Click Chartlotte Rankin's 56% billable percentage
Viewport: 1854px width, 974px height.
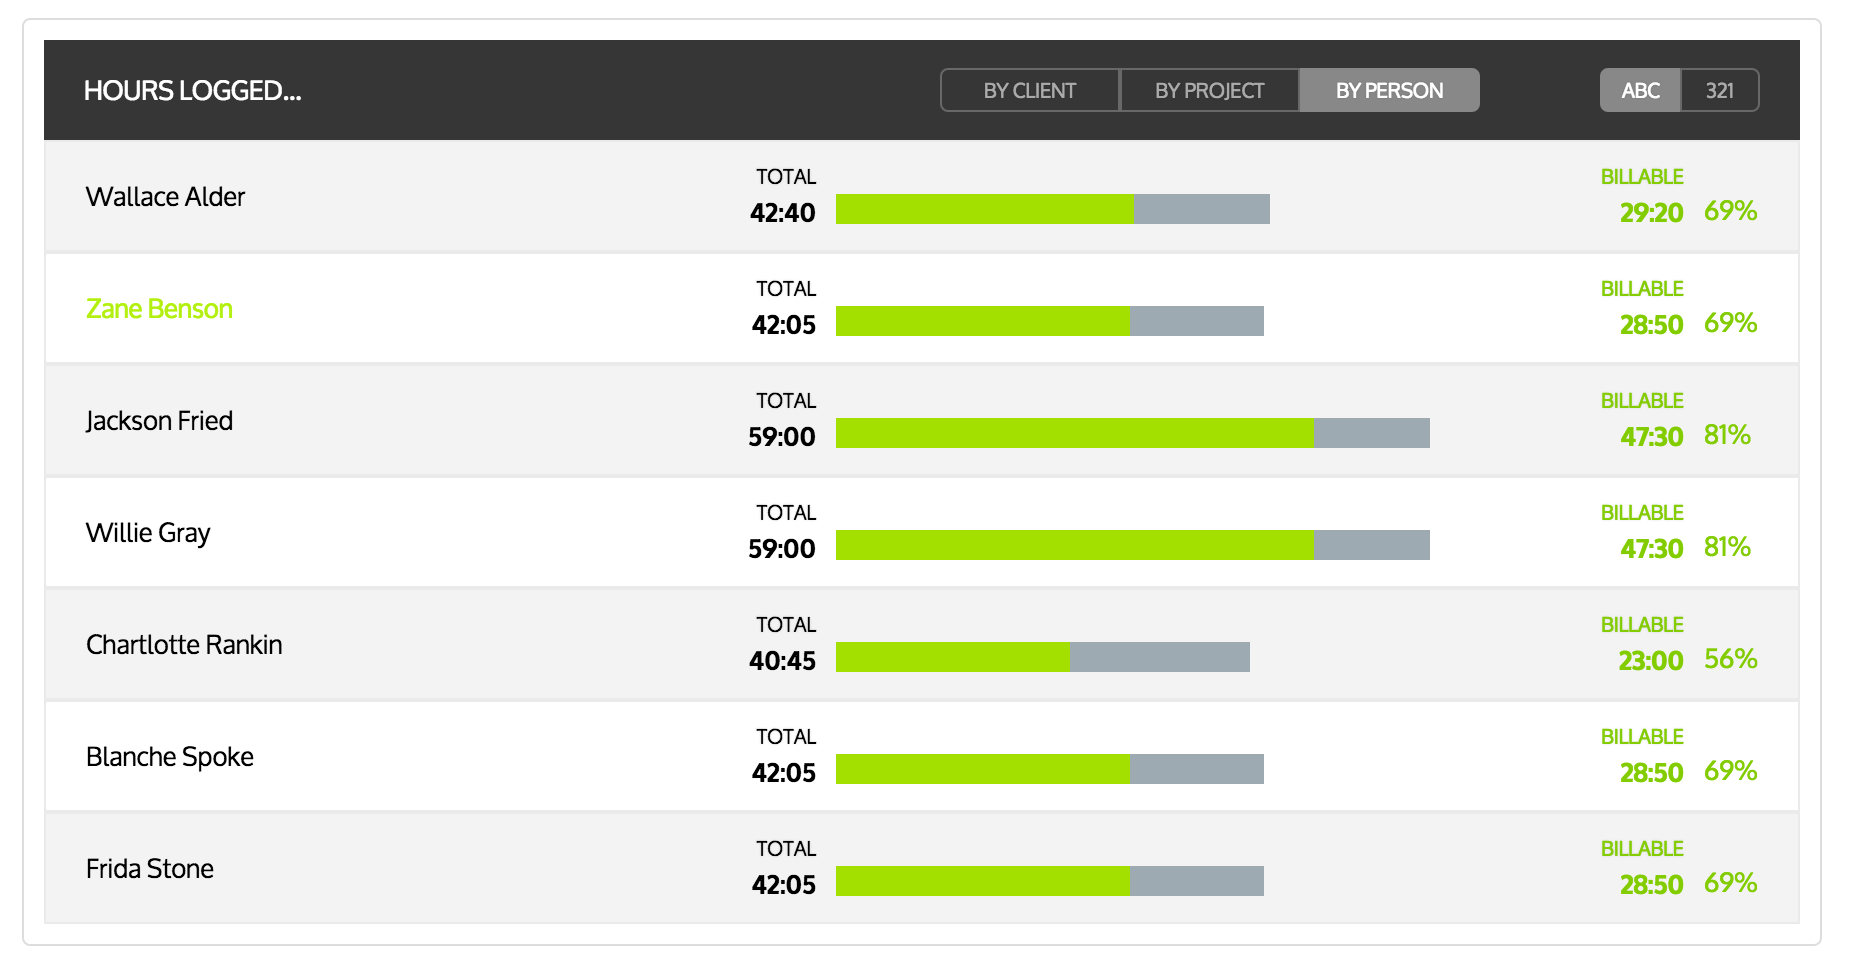(x=1730, y=659)
